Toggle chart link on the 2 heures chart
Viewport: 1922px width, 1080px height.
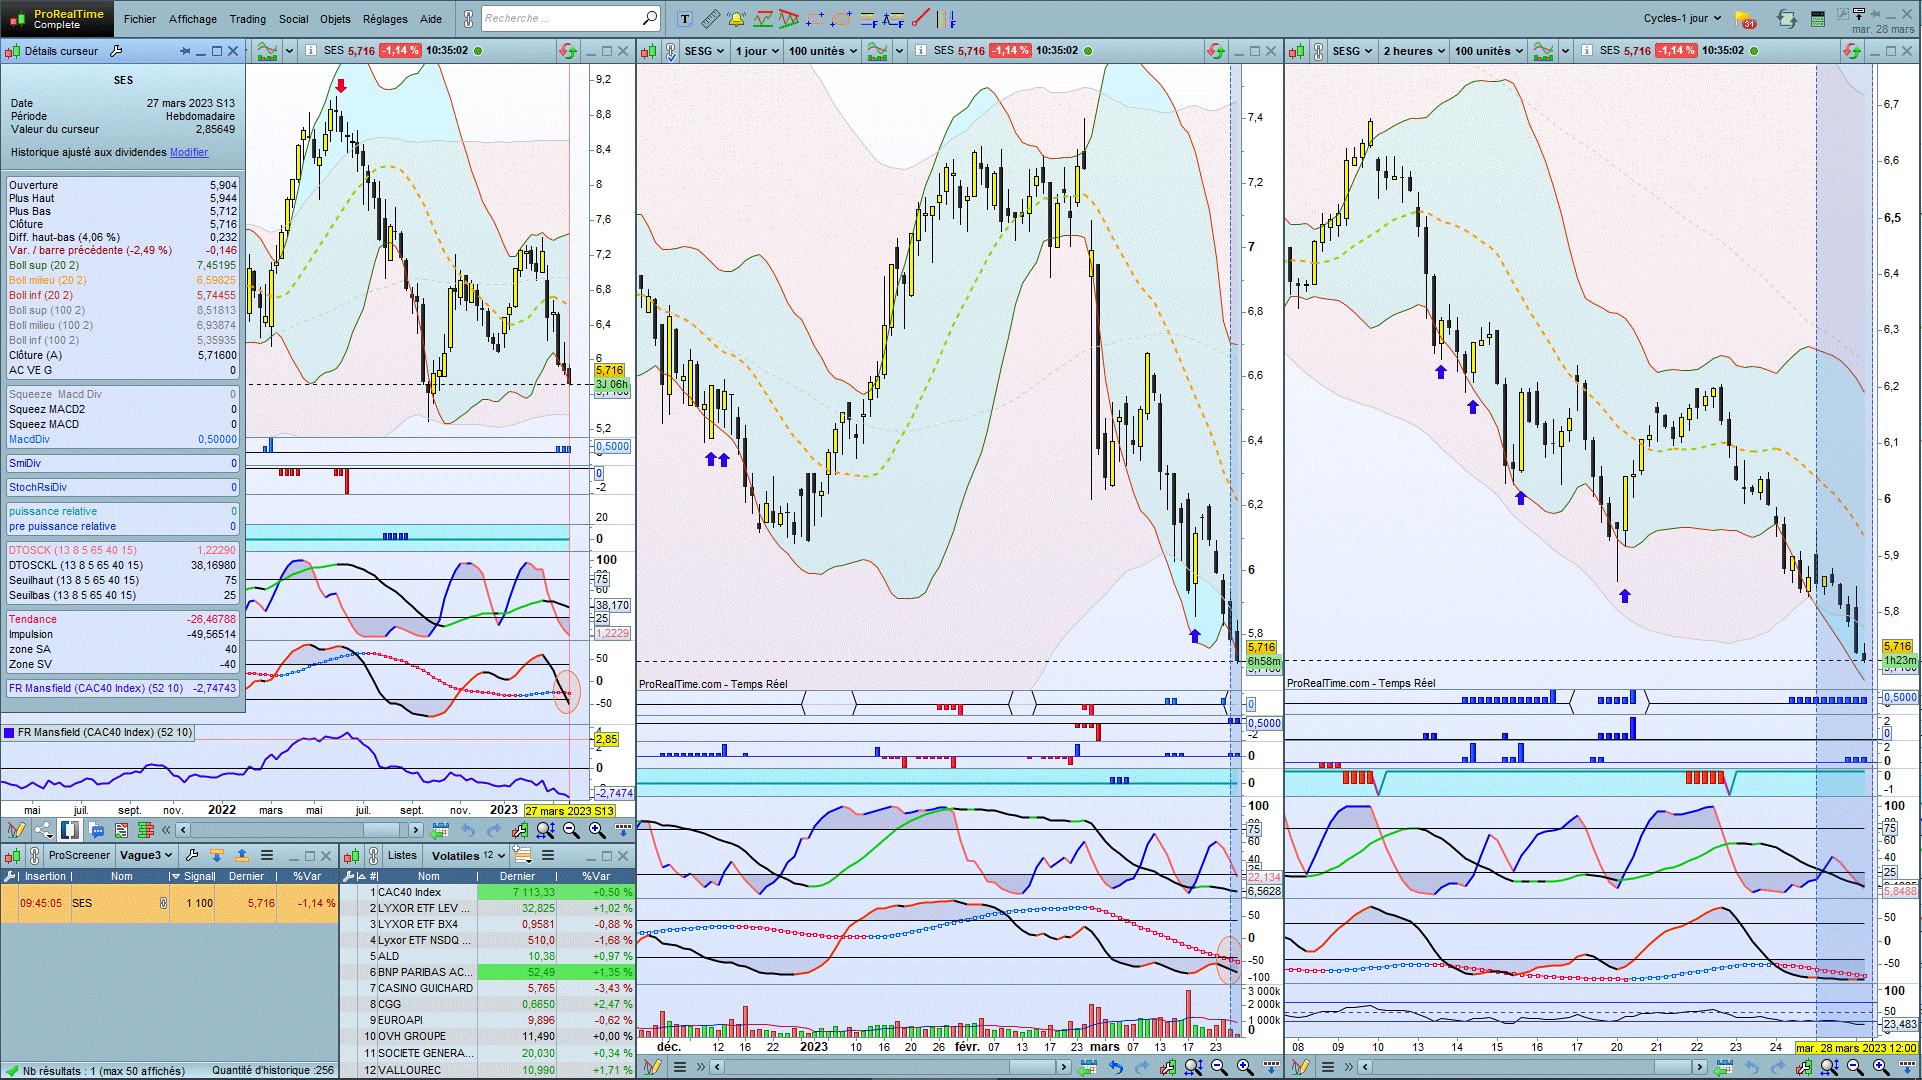tap(1318, 51)
